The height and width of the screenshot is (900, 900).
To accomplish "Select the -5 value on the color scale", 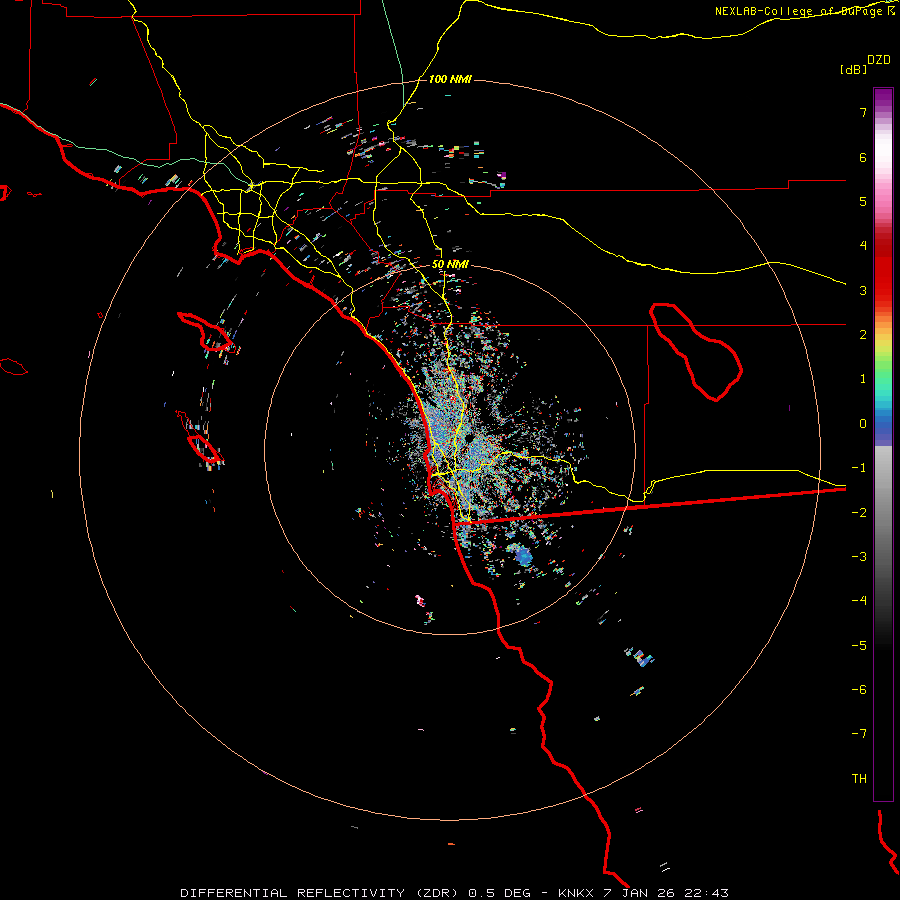I will tap(859, 646).
